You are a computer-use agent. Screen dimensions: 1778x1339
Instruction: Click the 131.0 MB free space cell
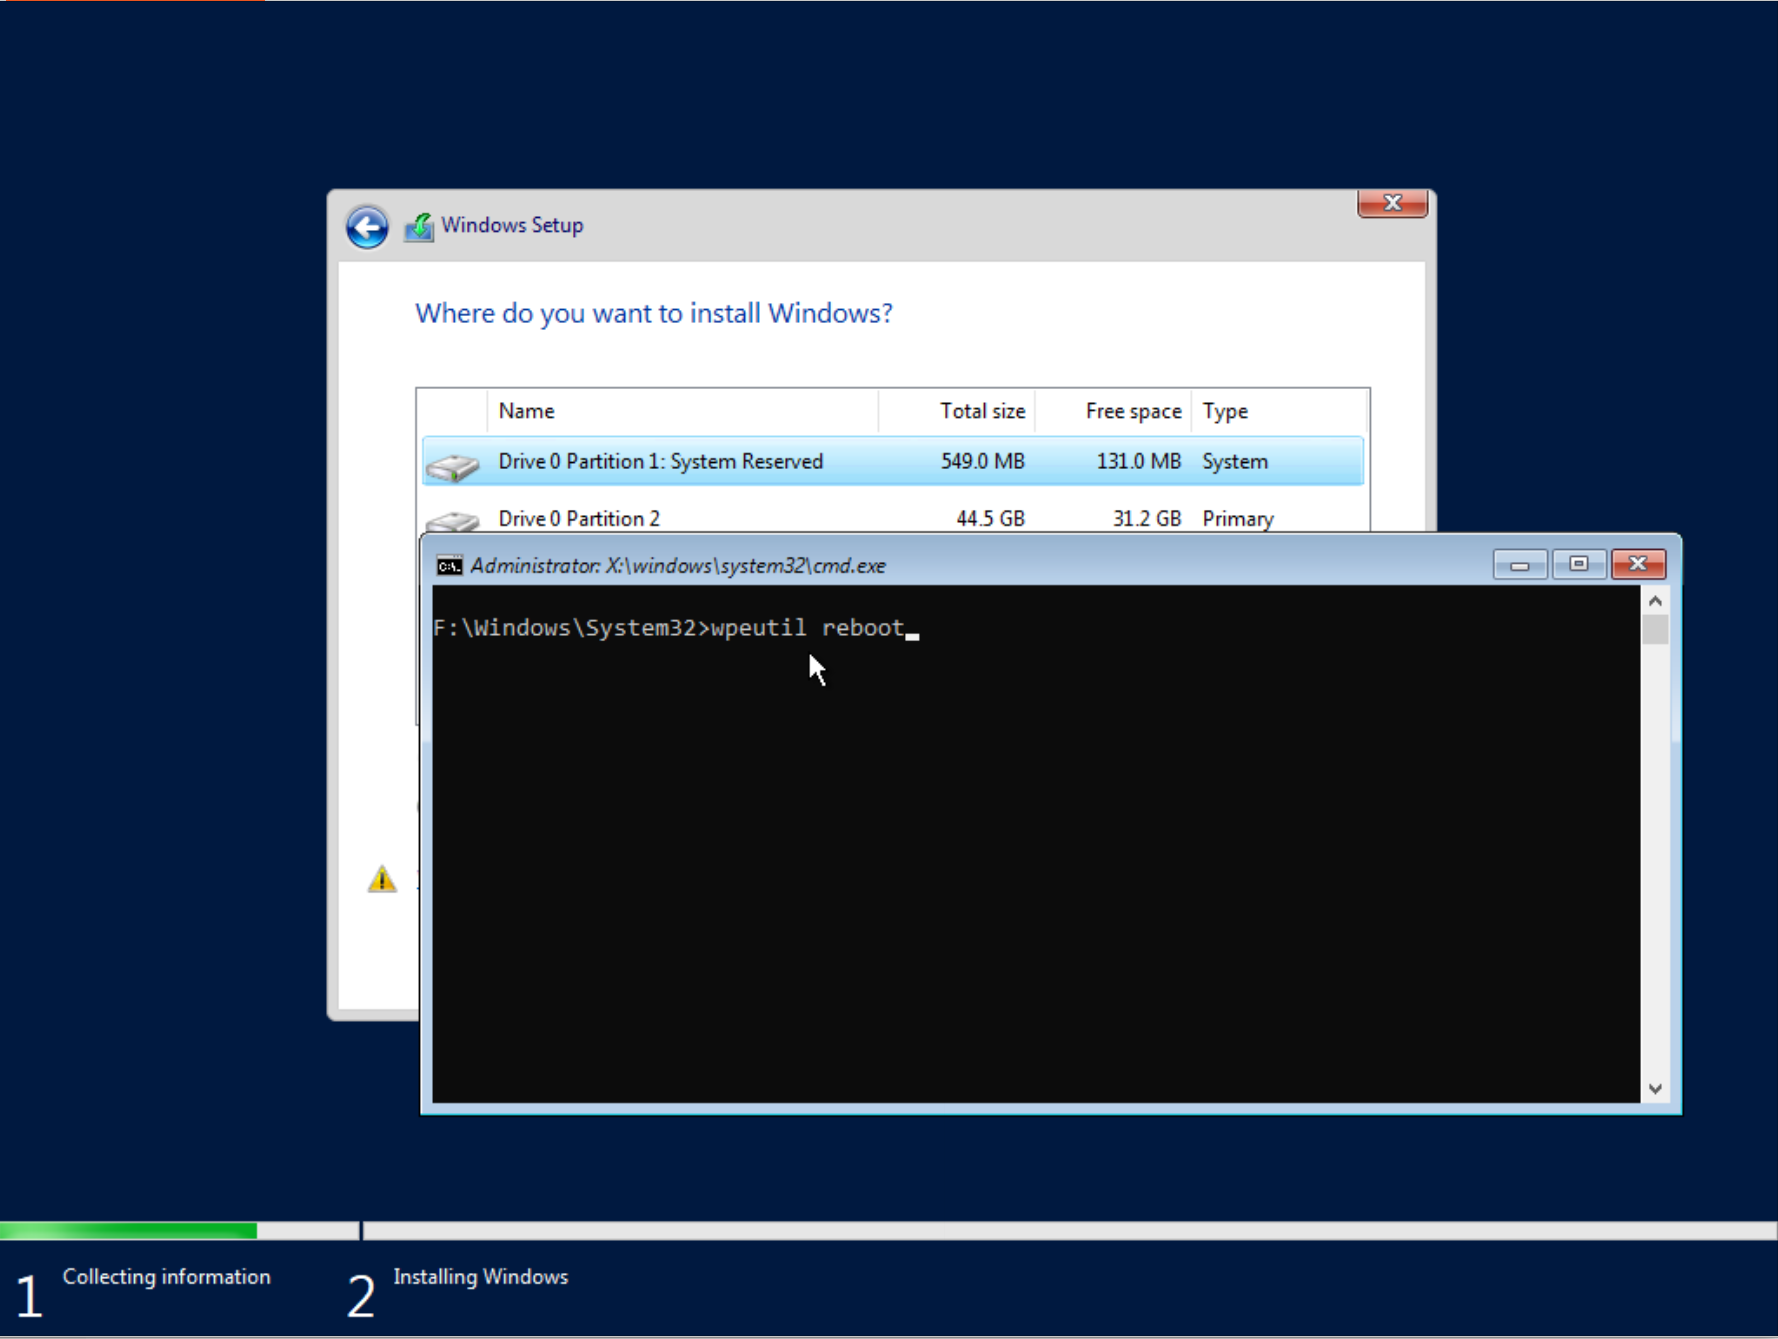pos(1138,461)
